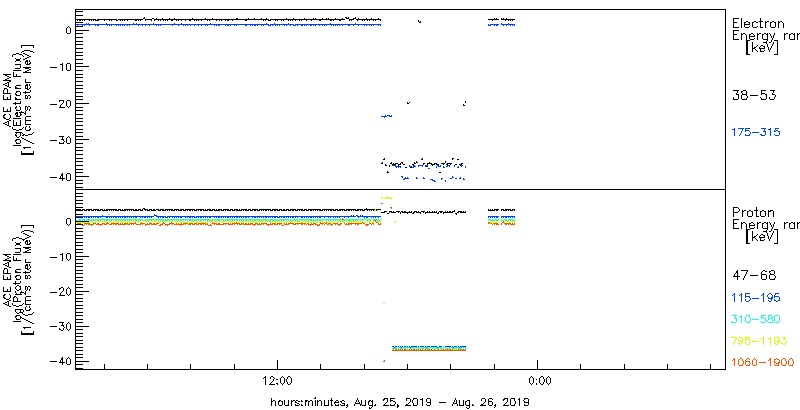Click the -30 tick label on proton axis
This screenshot has height=410, width=800.
point(62,326)
